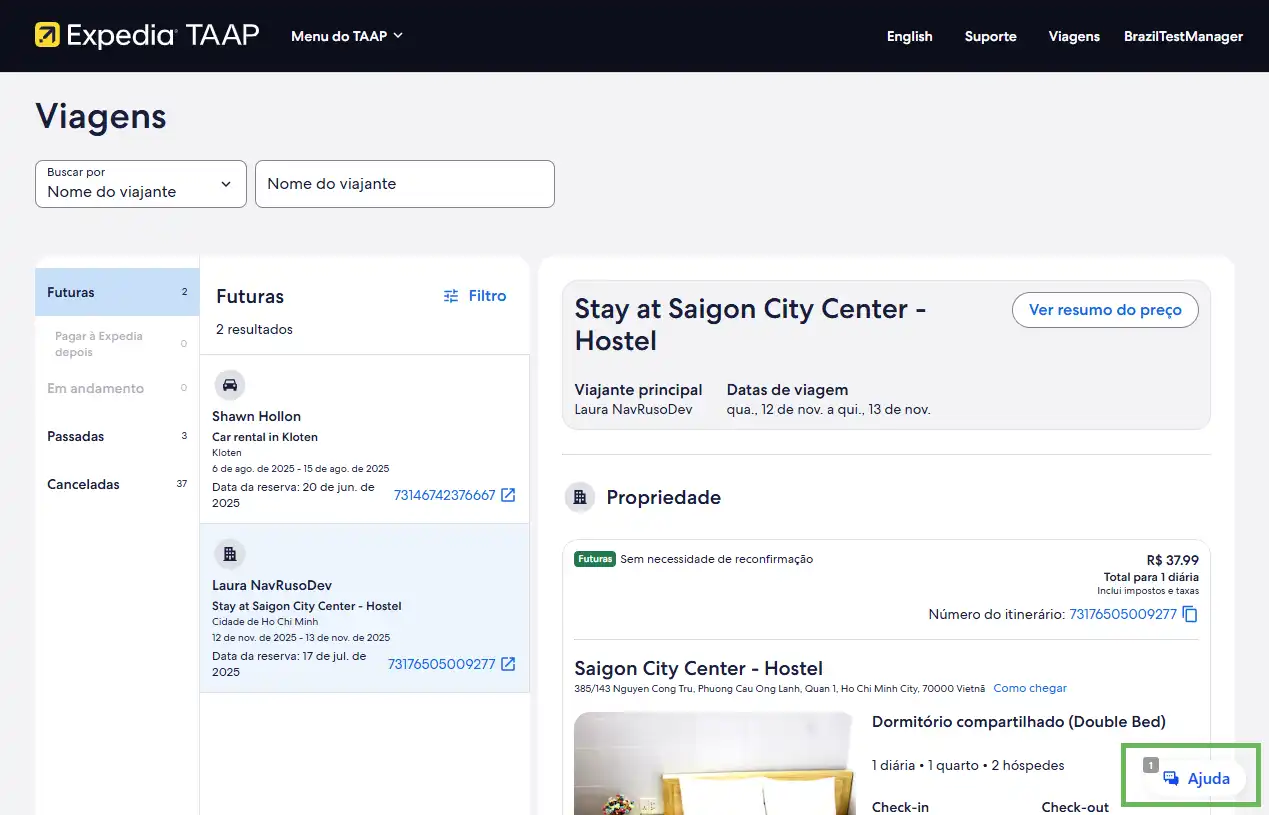
Task: Click the Ajuda chat bubble icon
Action: 1171,779
